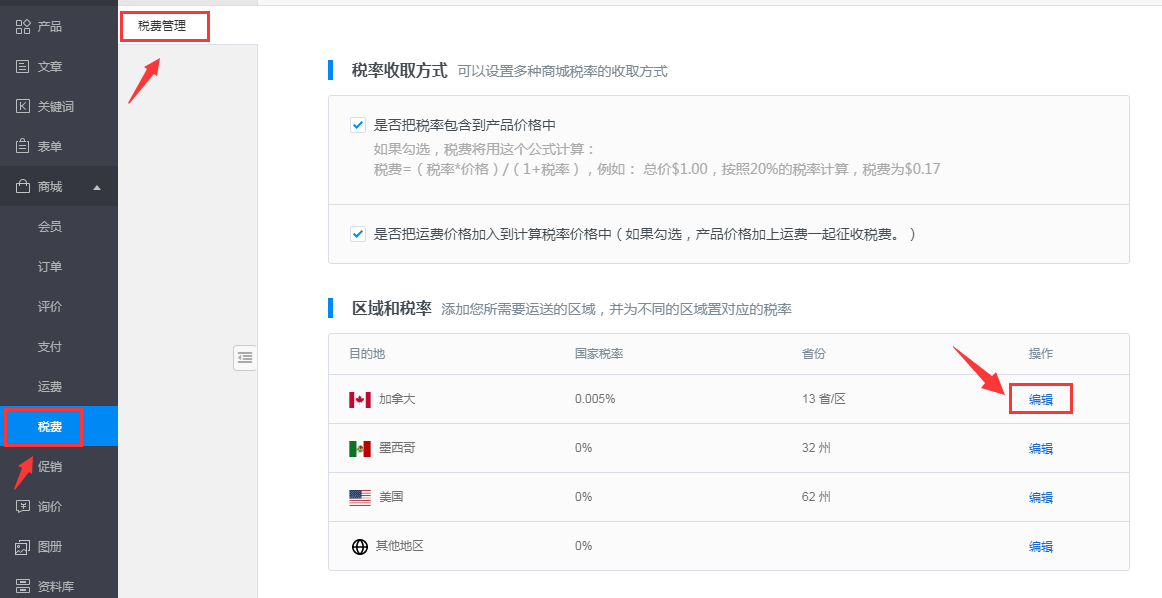Go to 会员 members submenu item
The height and width of the screenshot is (598, 1162).
[x=50, y=226]
